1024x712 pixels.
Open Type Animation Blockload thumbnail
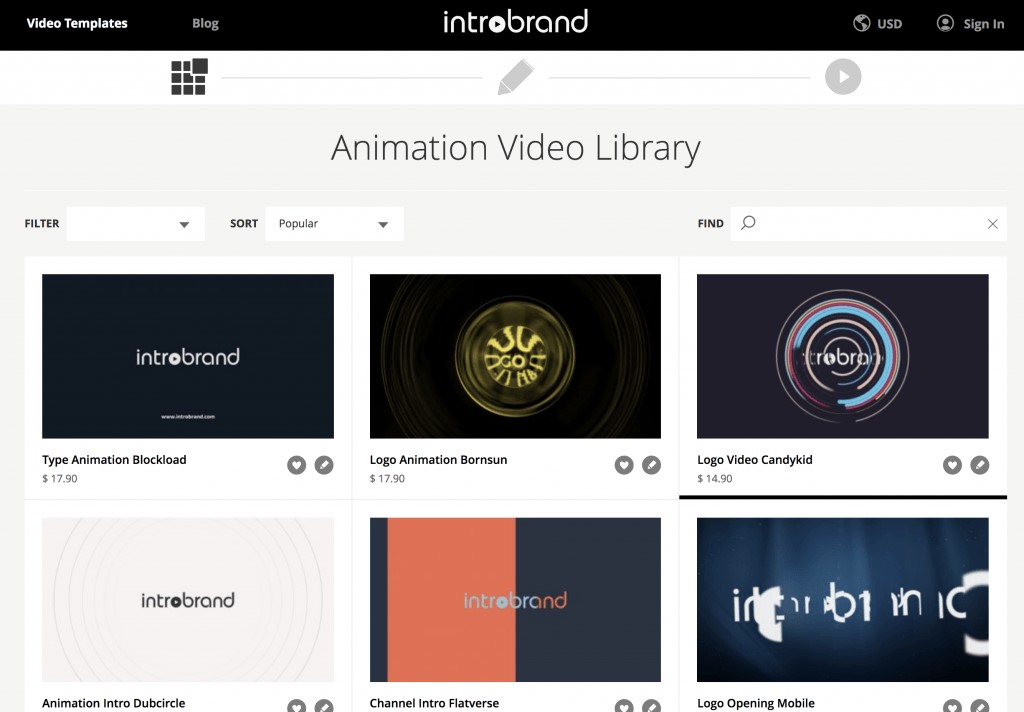(x=188, y=356)
